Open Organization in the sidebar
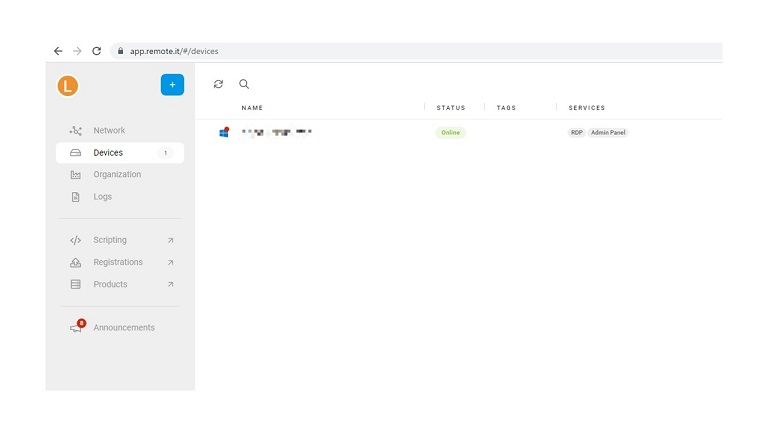This screenshot has height=432, width=768. click(x=120, y=174)
